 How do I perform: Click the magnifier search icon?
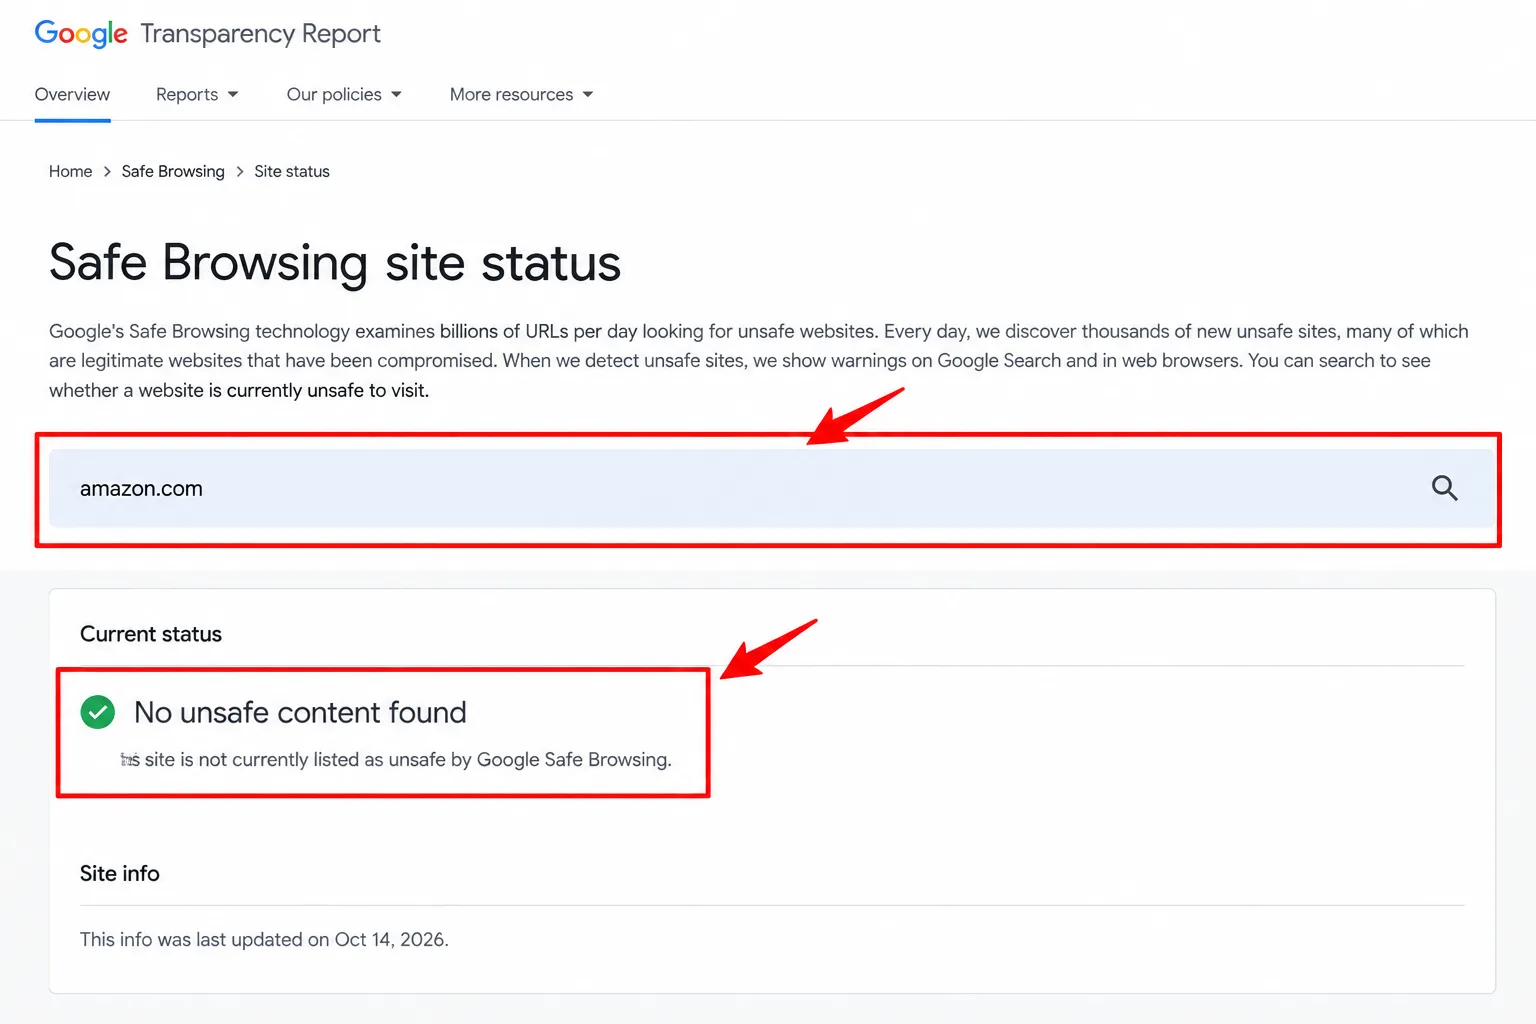point(1444,488)
